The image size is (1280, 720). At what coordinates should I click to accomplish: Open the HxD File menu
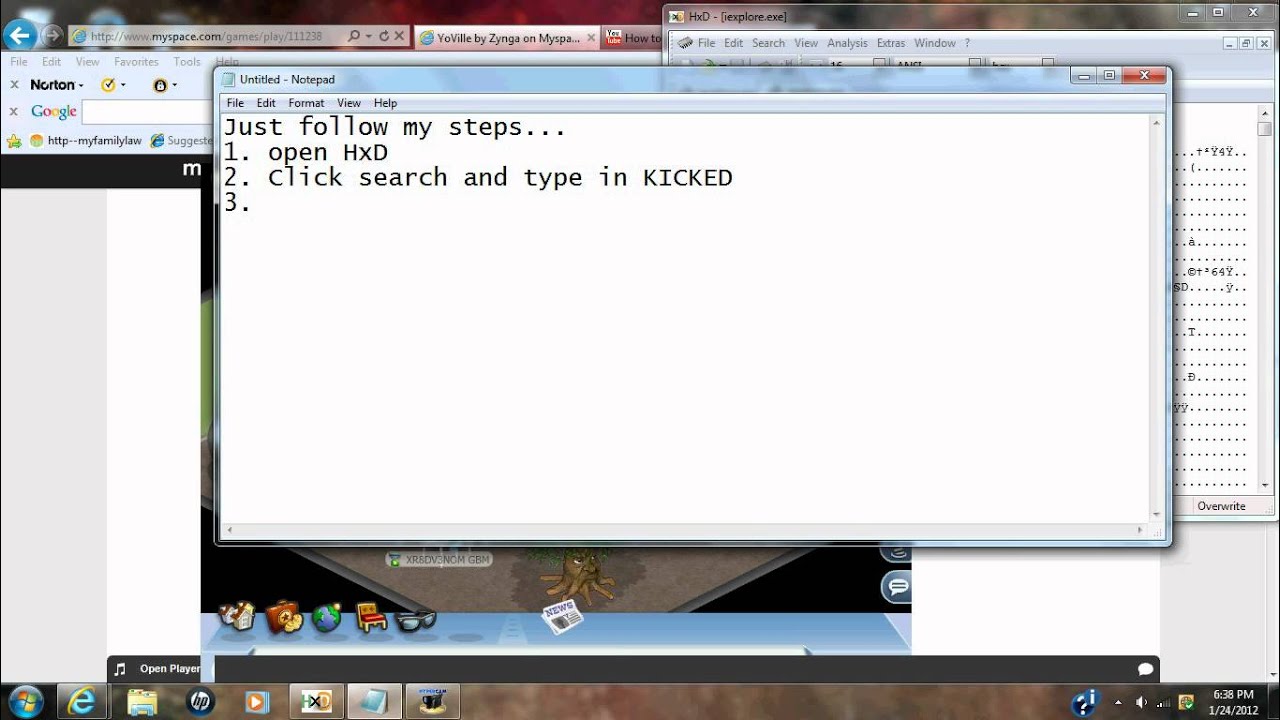click(706, 43)
